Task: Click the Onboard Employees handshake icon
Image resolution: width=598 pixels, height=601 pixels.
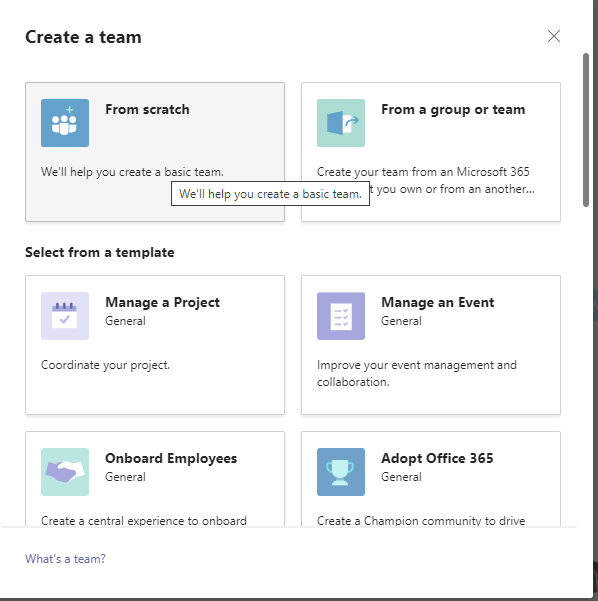Action: point(65,472)
